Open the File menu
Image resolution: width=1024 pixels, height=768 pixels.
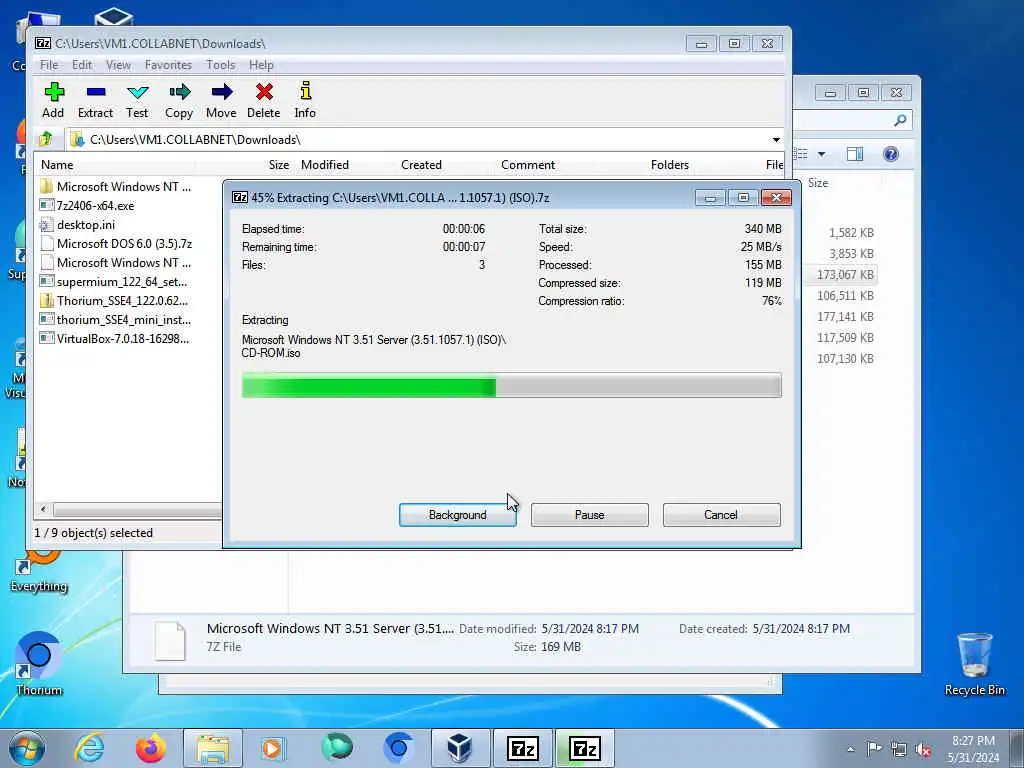(x=49, y=65)
